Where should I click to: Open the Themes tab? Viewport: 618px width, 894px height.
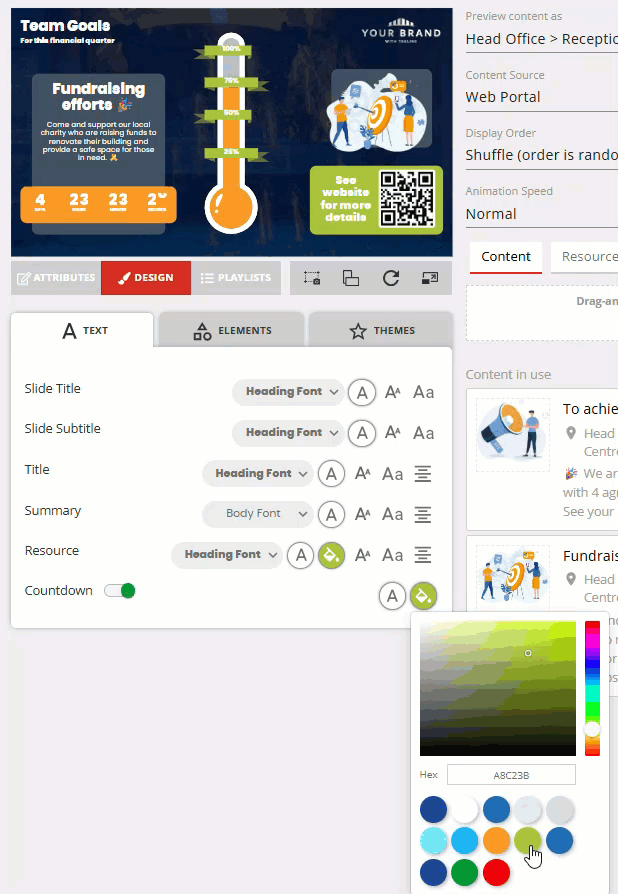click(x=381, y=331)
